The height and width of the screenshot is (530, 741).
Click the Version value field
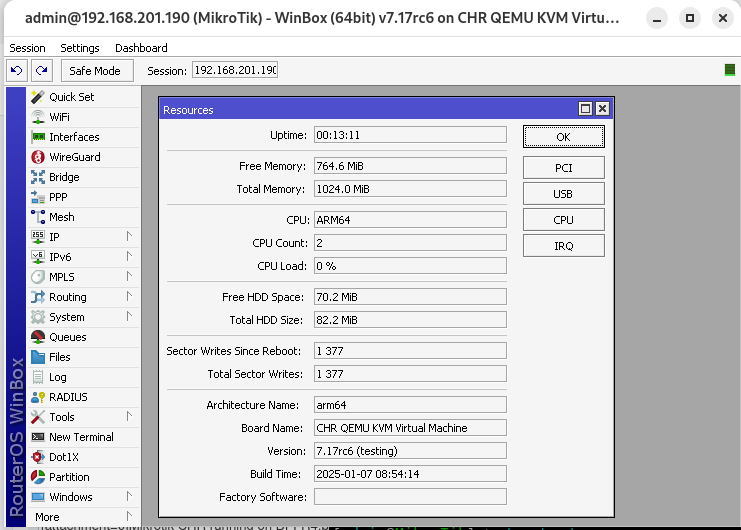pyautogui.click(x=410, y=451)
